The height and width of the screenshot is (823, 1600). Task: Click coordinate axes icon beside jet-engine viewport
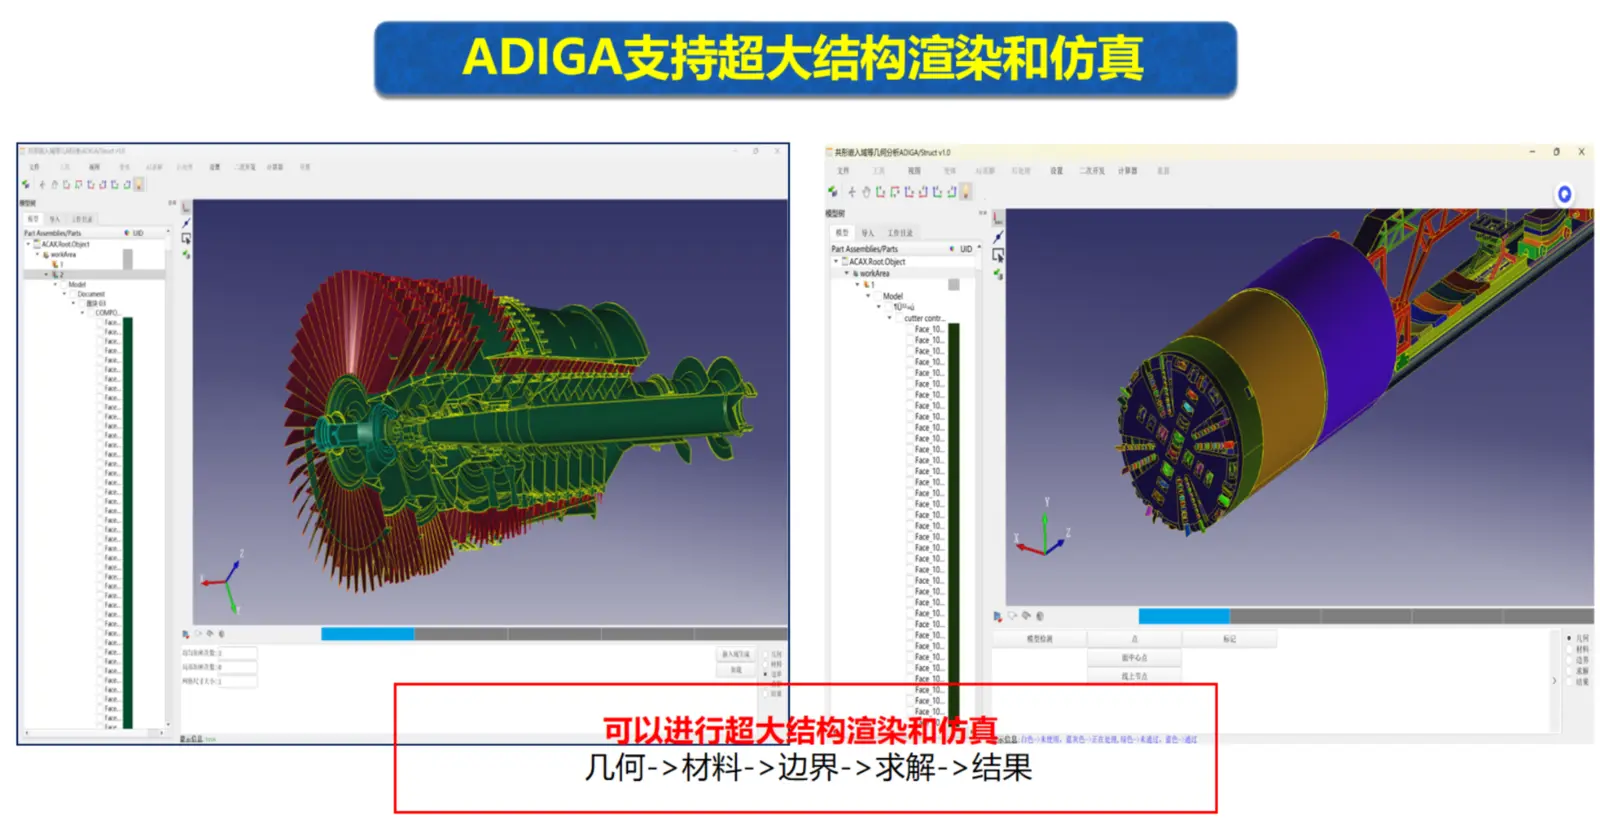point(186,206)
